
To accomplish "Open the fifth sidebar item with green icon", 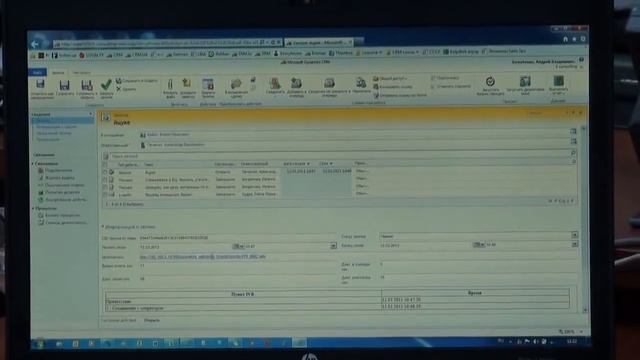I will tap(62, 200).
